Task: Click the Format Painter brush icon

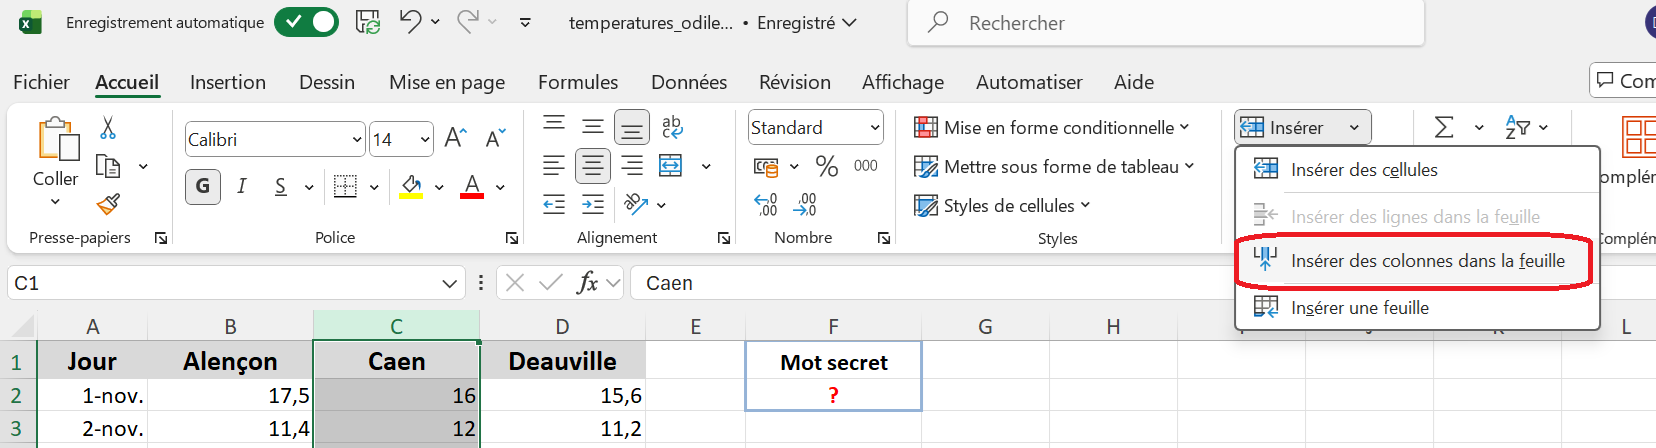Action: (108, 204)
